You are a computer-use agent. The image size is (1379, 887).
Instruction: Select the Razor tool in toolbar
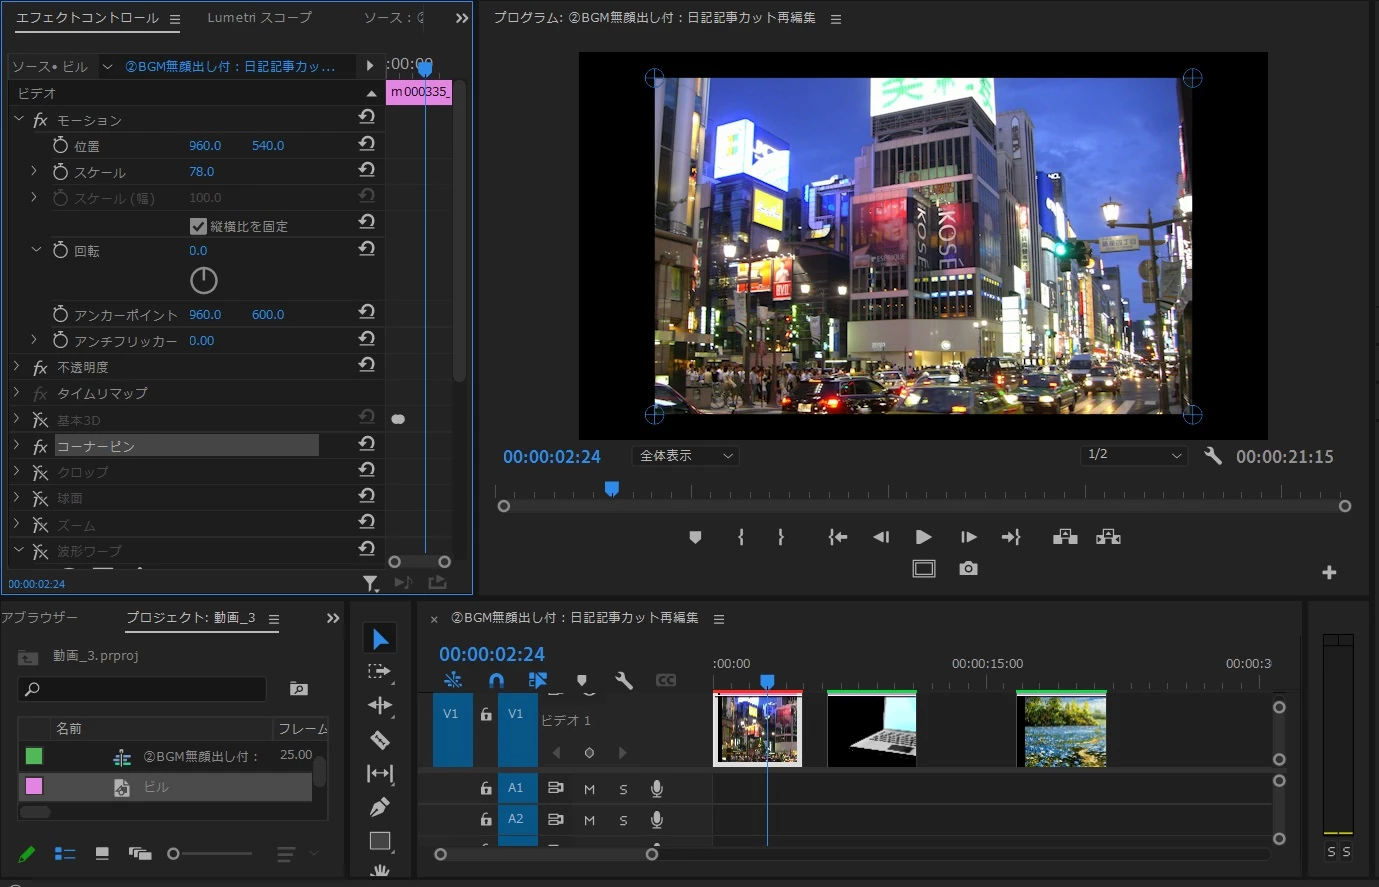point(380,740)
